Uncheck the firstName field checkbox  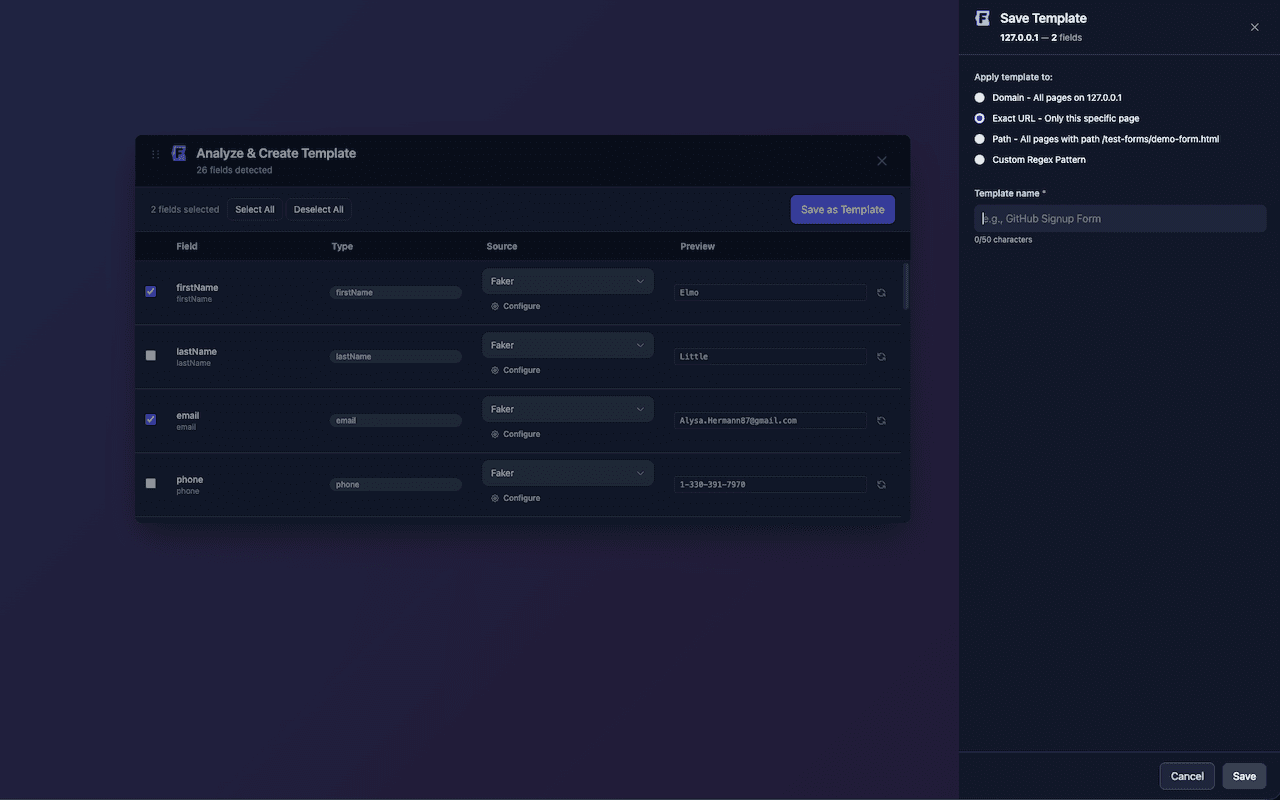tap(149, 291)
